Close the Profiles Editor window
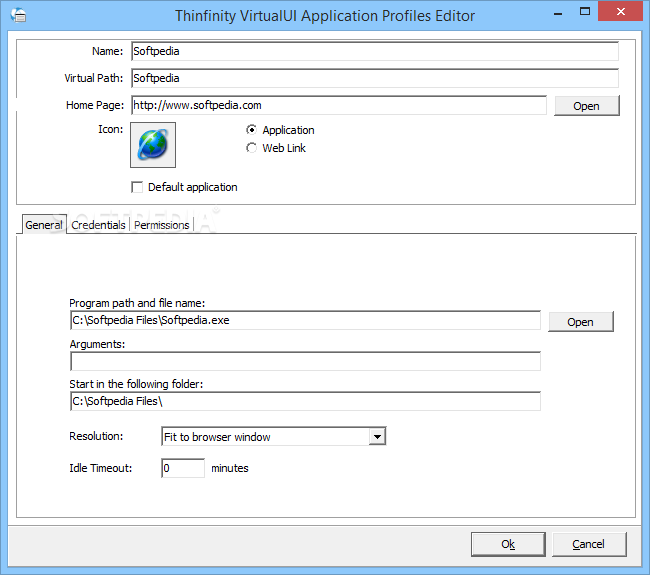Screen dimensions: 650x575 click(x=621, y=12)
